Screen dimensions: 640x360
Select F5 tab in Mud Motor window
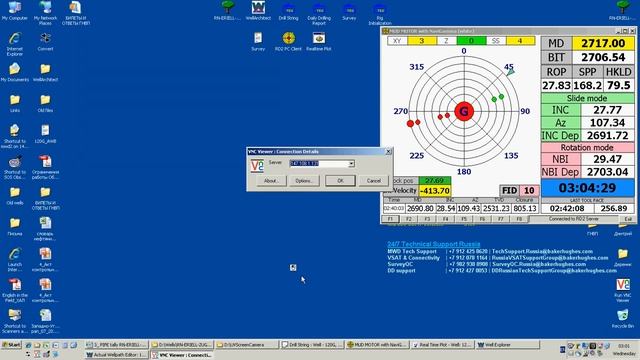[x=464, y=219]
